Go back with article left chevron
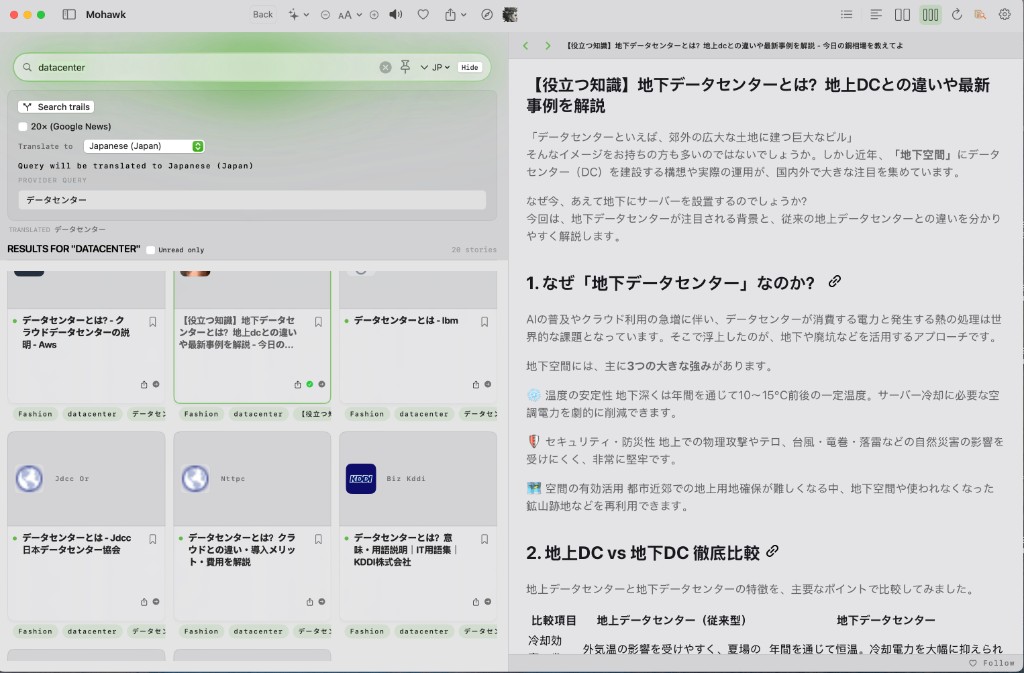Viewport: 1024px width, 673px height. point(526,46)
